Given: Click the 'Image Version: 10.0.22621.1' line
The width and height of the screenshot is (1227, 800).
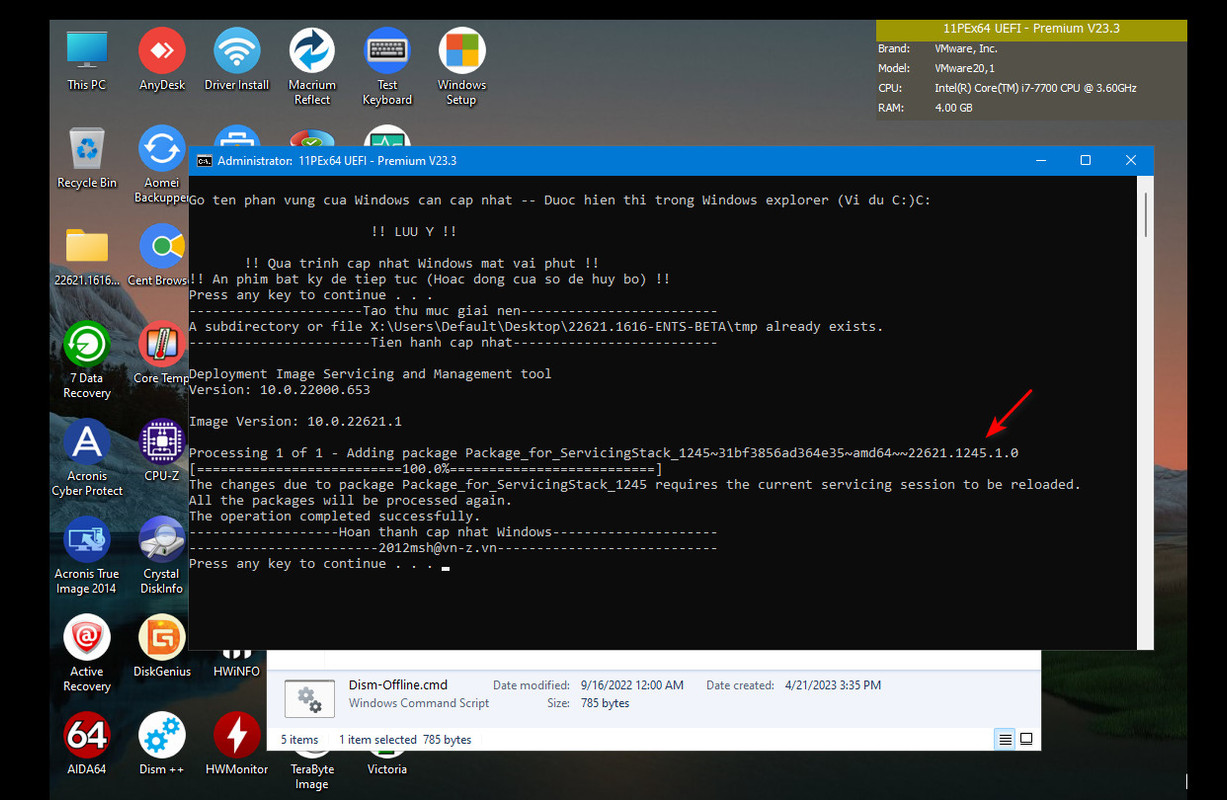Looking at the screenshot, I should 295,421.
